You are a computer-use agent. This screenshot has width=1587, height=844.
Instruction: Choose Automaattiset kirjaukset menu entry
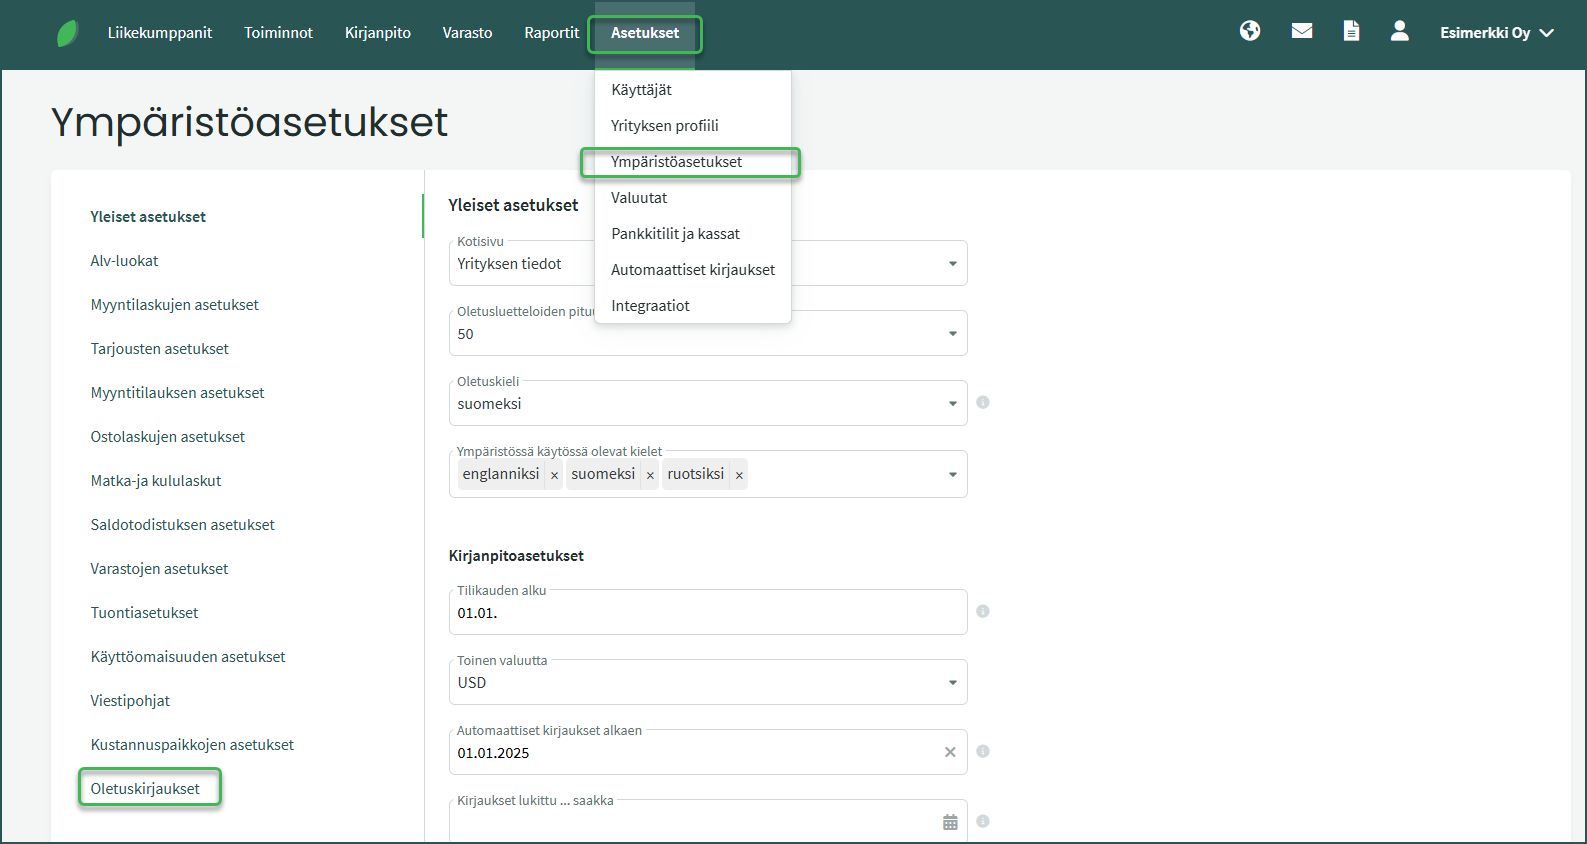(693, 270)
